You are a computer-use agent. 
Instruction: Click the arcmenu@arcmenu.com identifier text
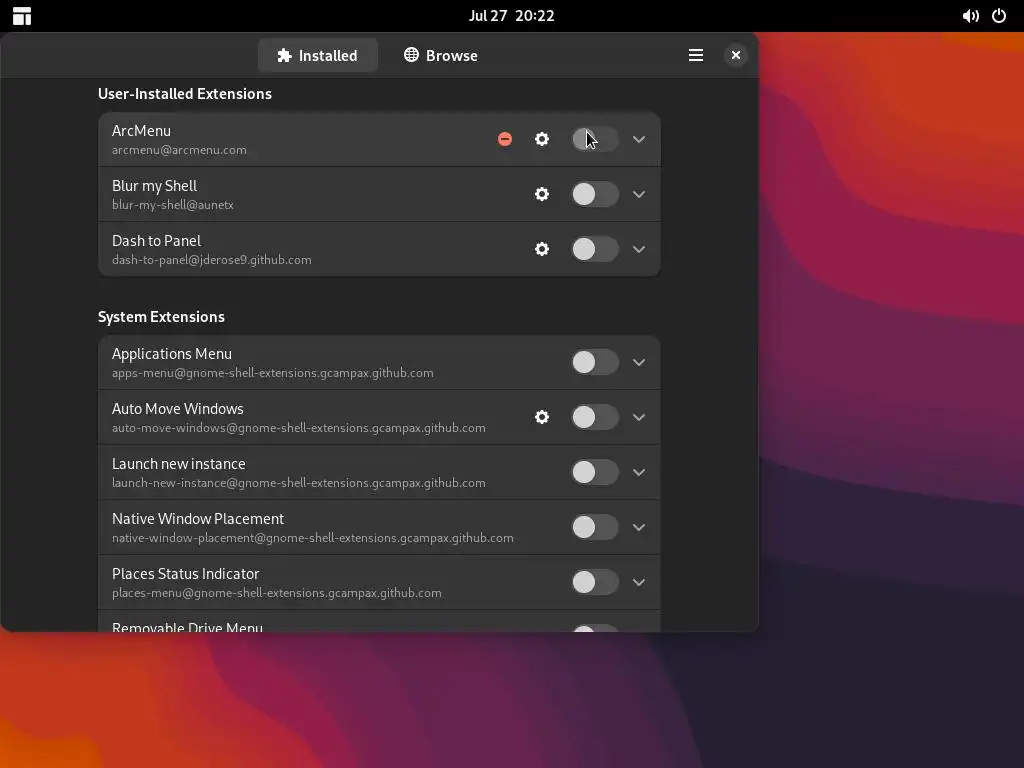179,150
